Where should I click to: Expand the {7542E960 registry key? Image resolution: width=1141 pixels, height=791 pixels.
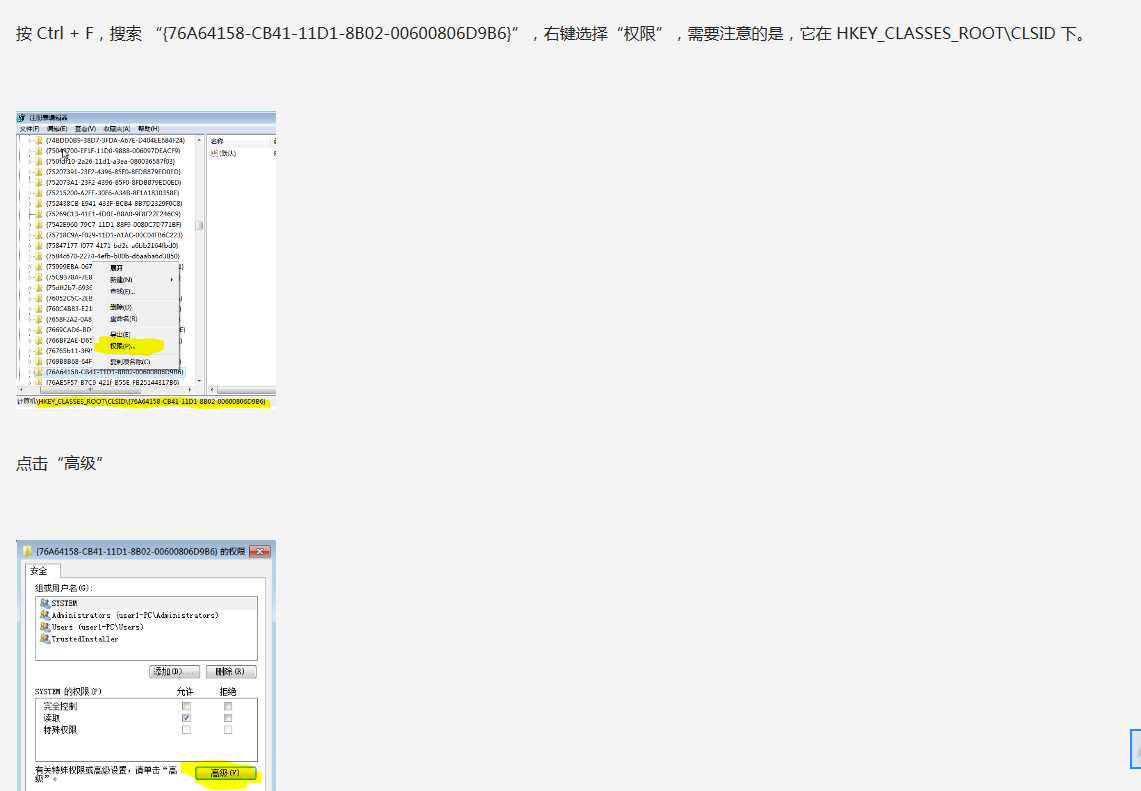(30, 225)
